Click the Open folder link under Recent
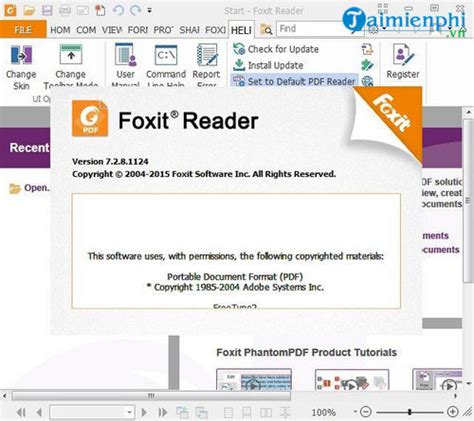 pos(29,188)
